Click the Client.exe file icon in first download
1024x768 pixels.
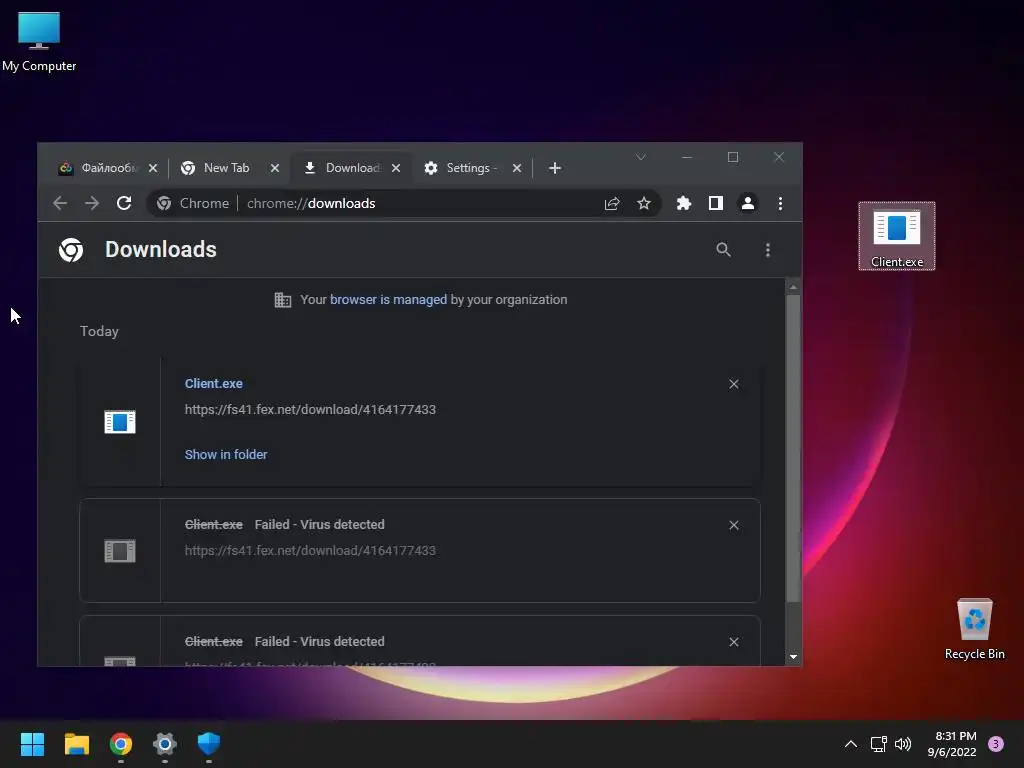tap(120, 422)
